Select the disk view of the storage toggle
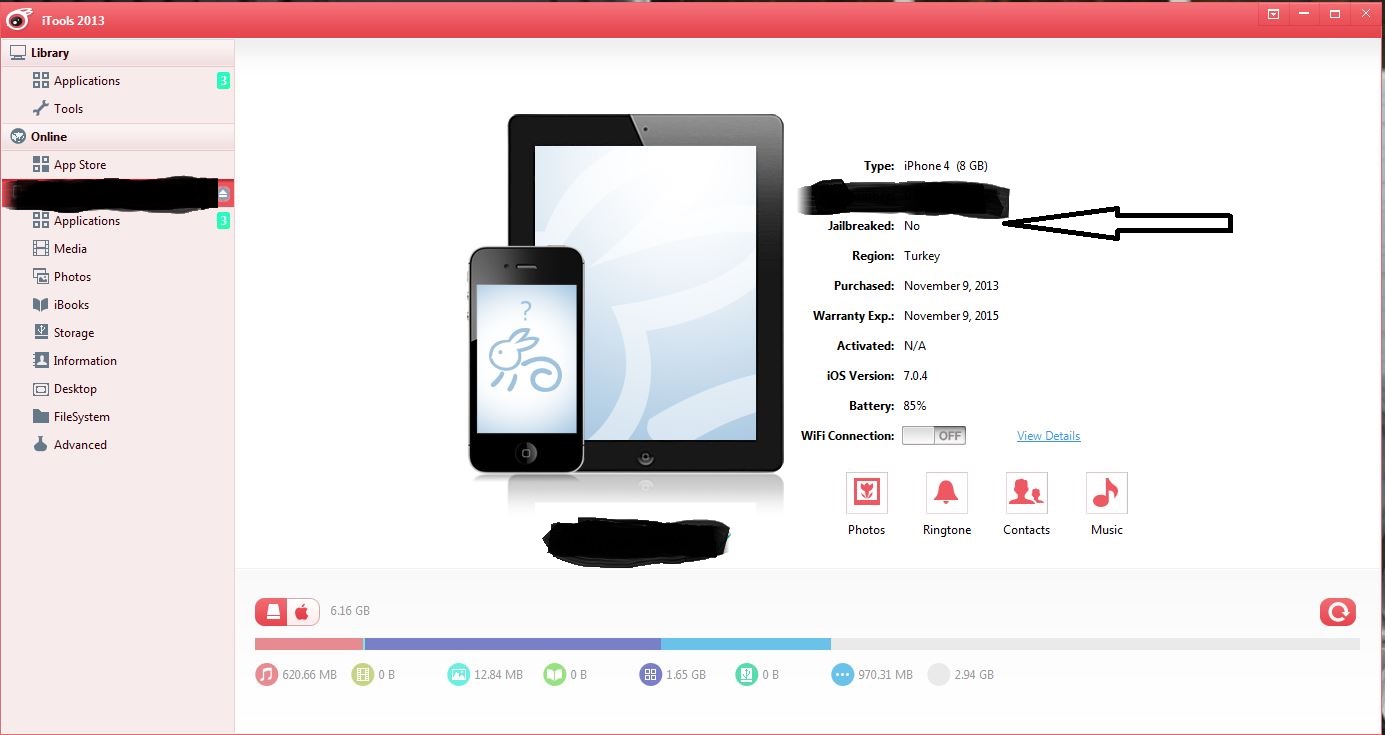The width and height of the screenshot is (1385, 735). 272,612
